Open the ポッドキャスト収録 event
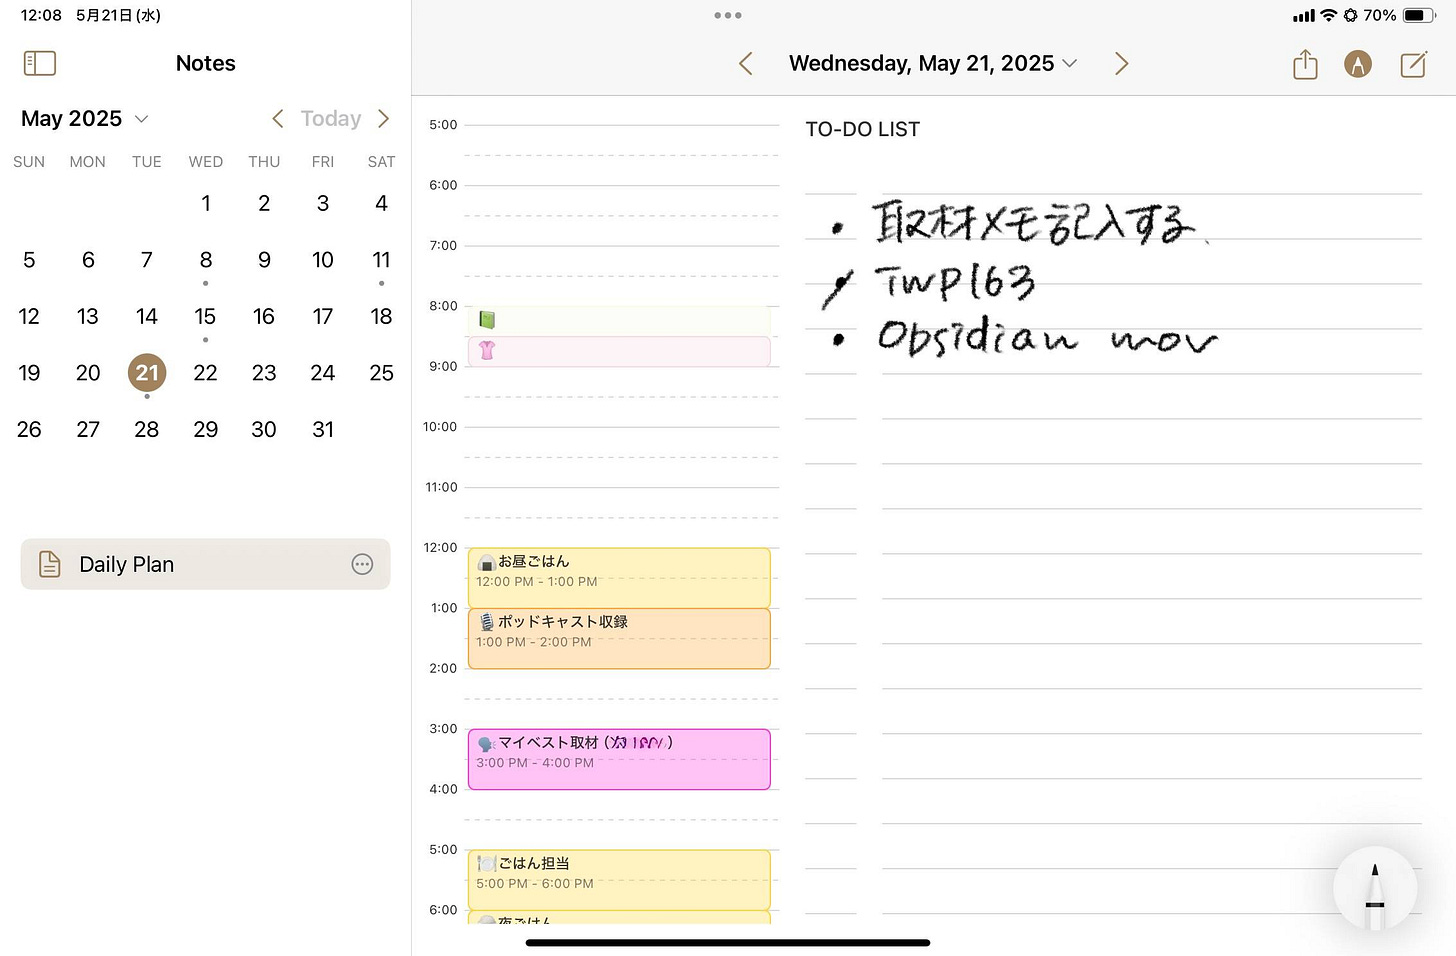Image resolution: width=1456 pixels, height=956 pixels. 619,638
